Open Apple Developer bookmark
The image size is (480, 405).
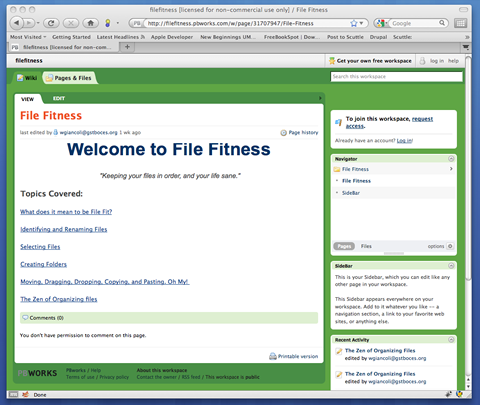pyautogui.click(x=172, y=37)
